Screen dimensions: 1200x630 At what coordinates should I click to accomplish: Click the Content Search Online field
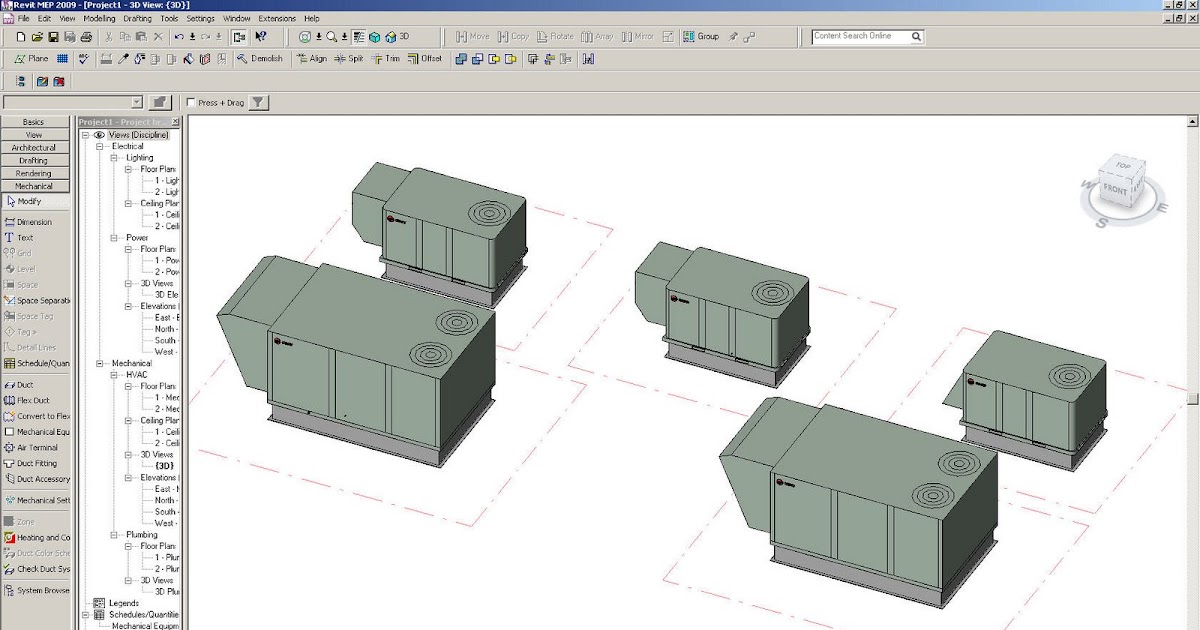(x=859, y=36)
